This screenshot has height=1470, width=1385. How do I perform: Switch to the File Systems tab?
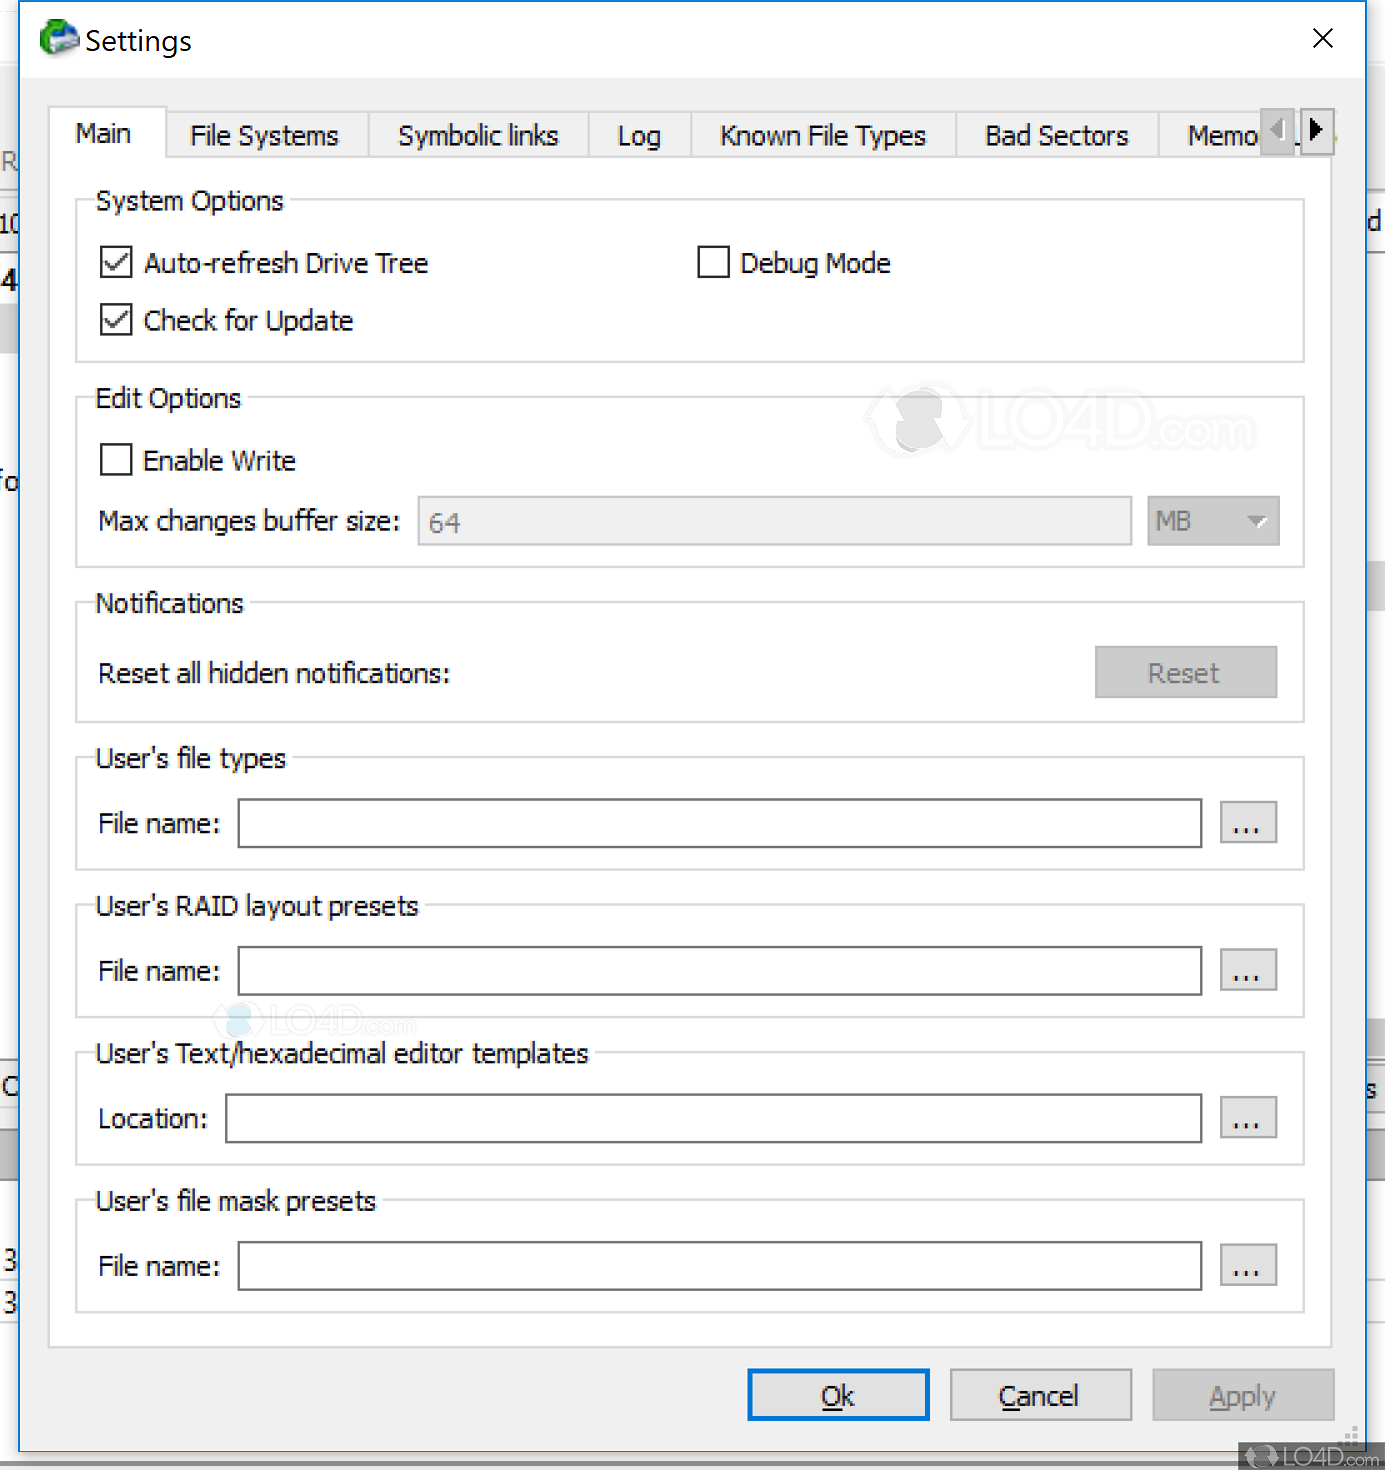pyautogui.click(x=264, y=135)
